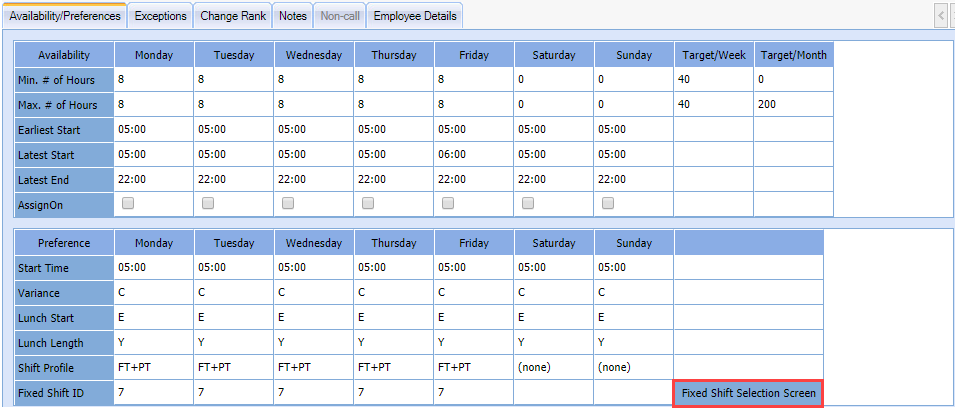Select the Monday Fixed Shift ID cell
Screen dimensions: 955x408
[x=154, y=393]
